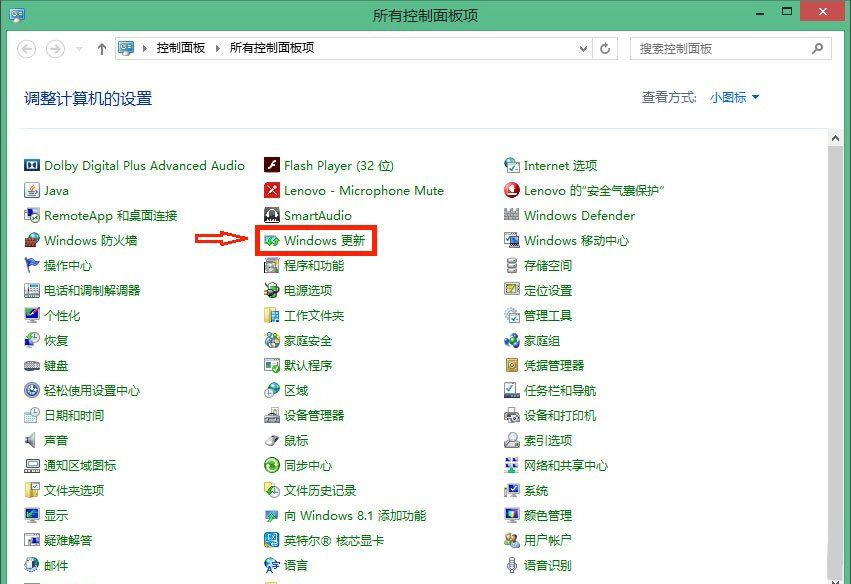Open the 小图标 view mode dropdown
Image resolution: width=851 pixels, height=584 pixels.
734,98
